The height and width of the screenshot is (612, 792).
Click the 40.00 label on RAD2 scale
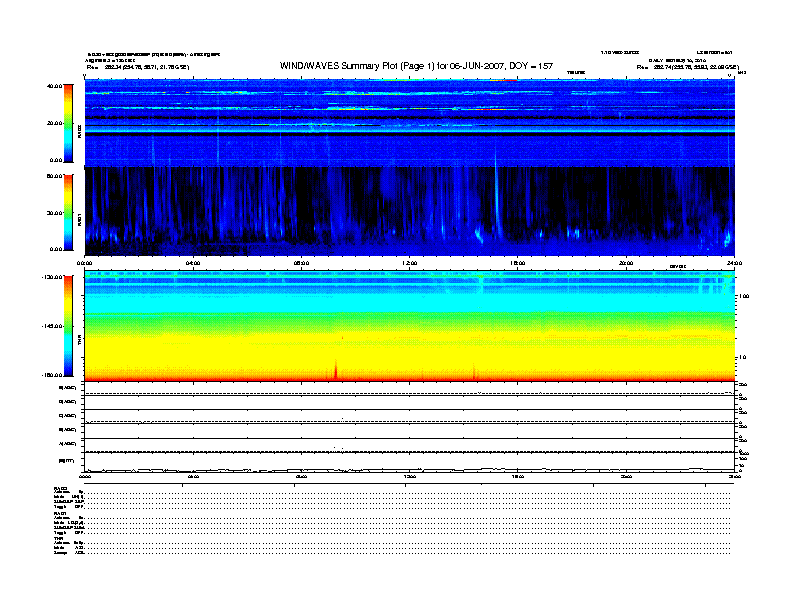tap(54, 86)
